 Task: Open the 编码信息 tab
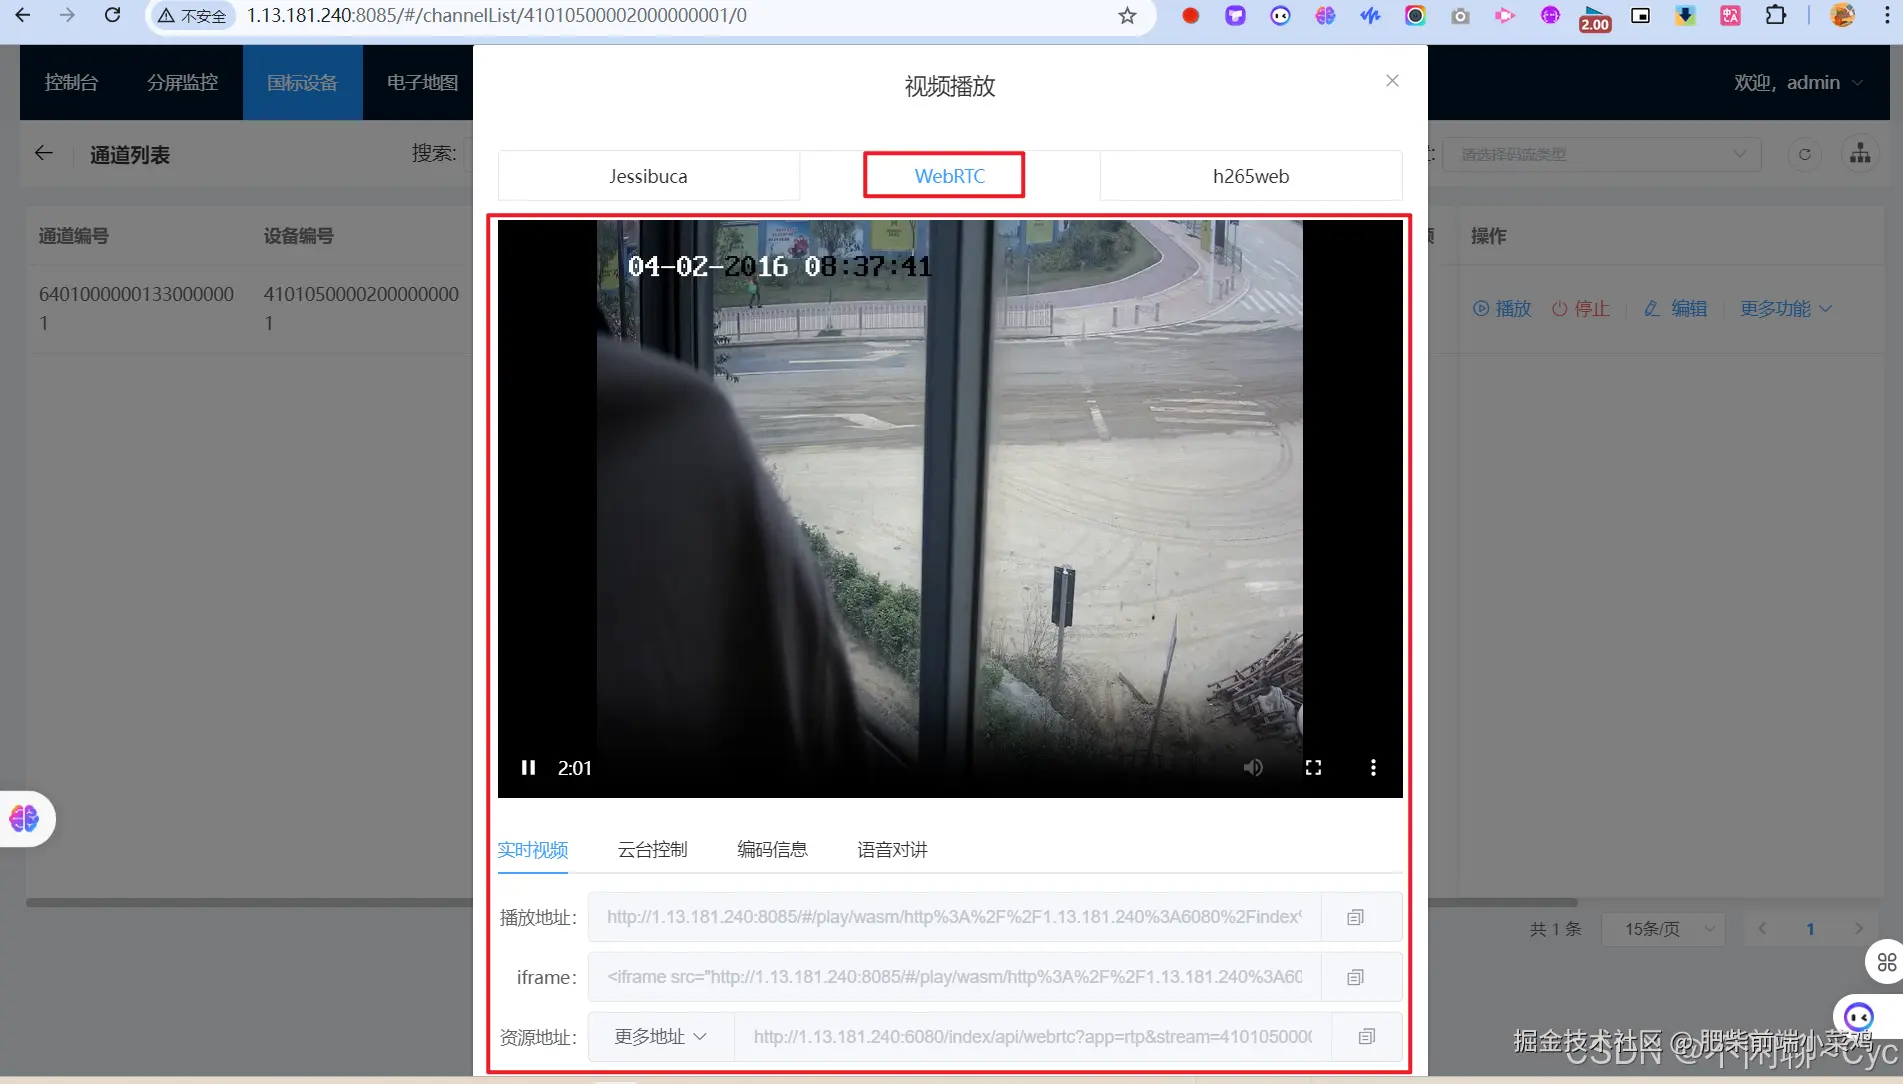pyautogui.click(x=772, y=850)
